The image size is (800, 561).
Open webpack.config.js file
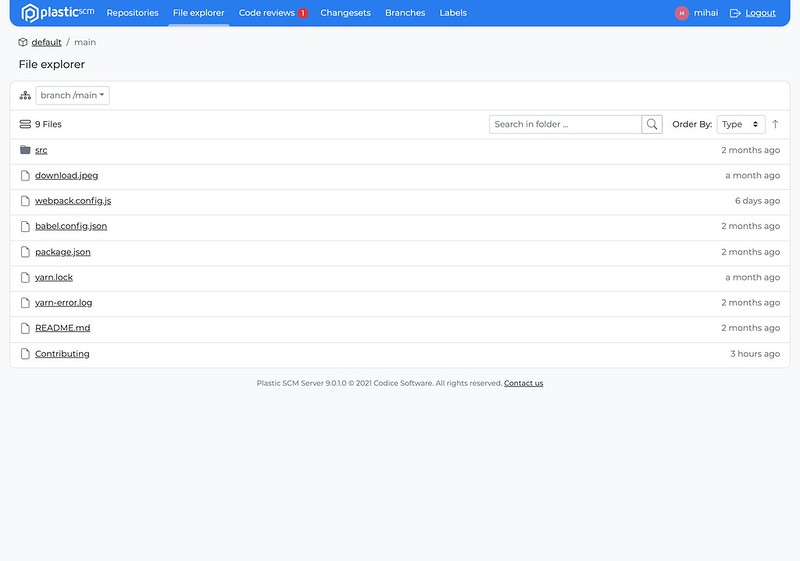[73, 201]
